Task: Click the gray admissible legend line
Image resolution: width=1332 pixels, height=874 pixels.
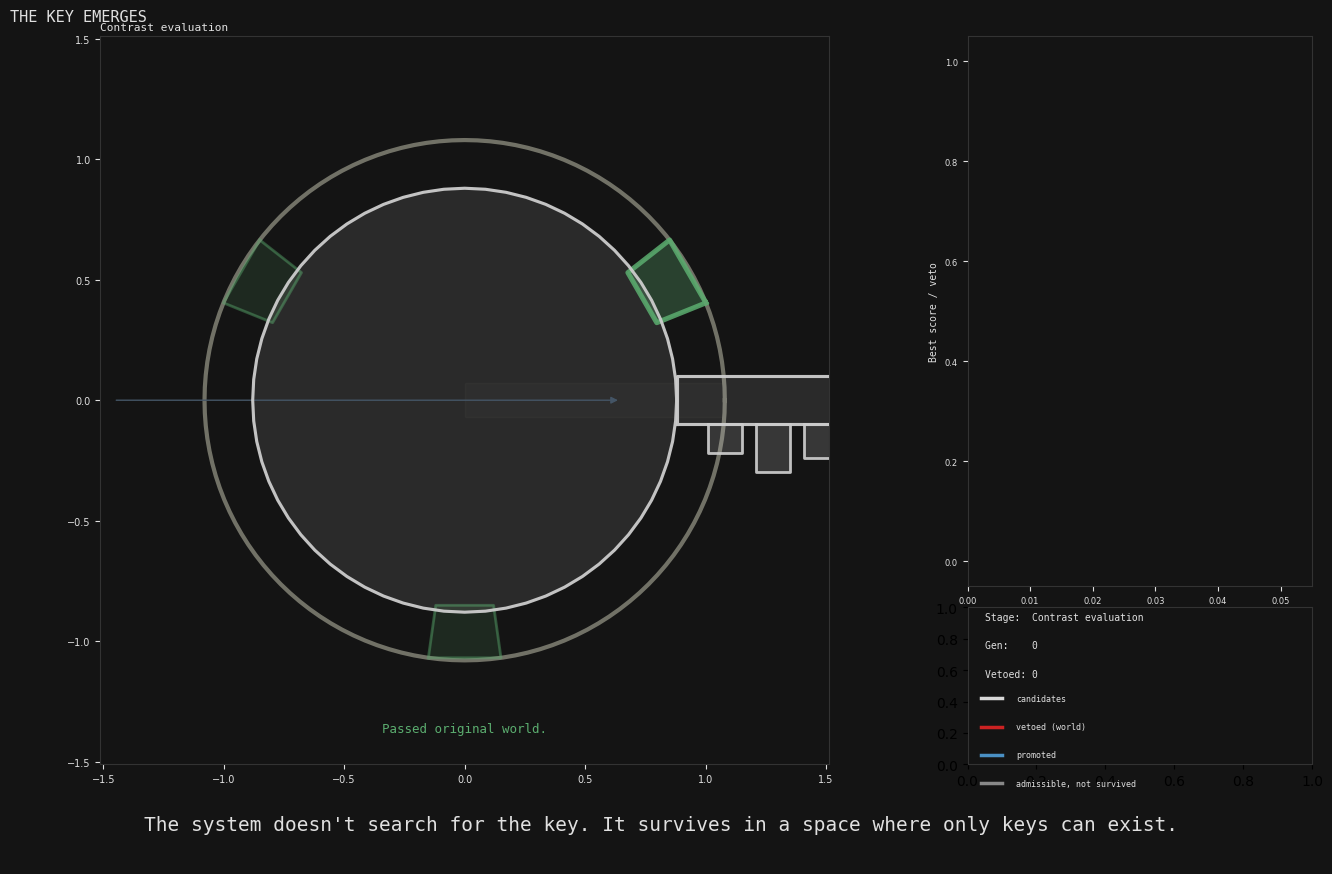Action: (991, 784)
